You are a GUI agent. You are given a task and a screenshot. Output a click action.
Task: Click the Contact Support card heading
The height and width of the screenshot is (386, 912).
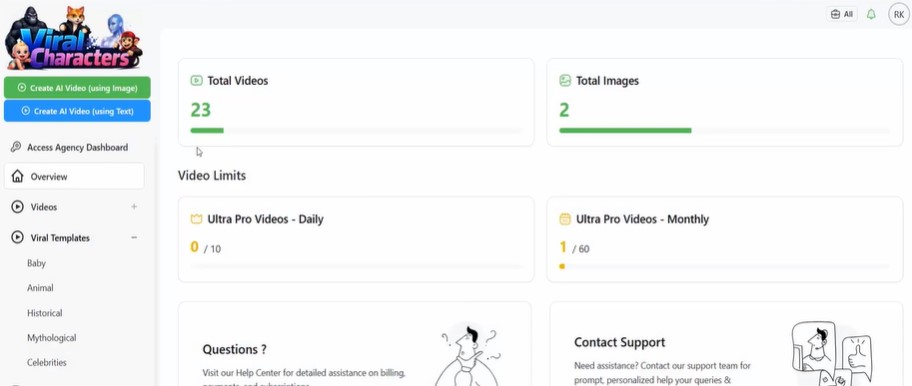(619, 342)
